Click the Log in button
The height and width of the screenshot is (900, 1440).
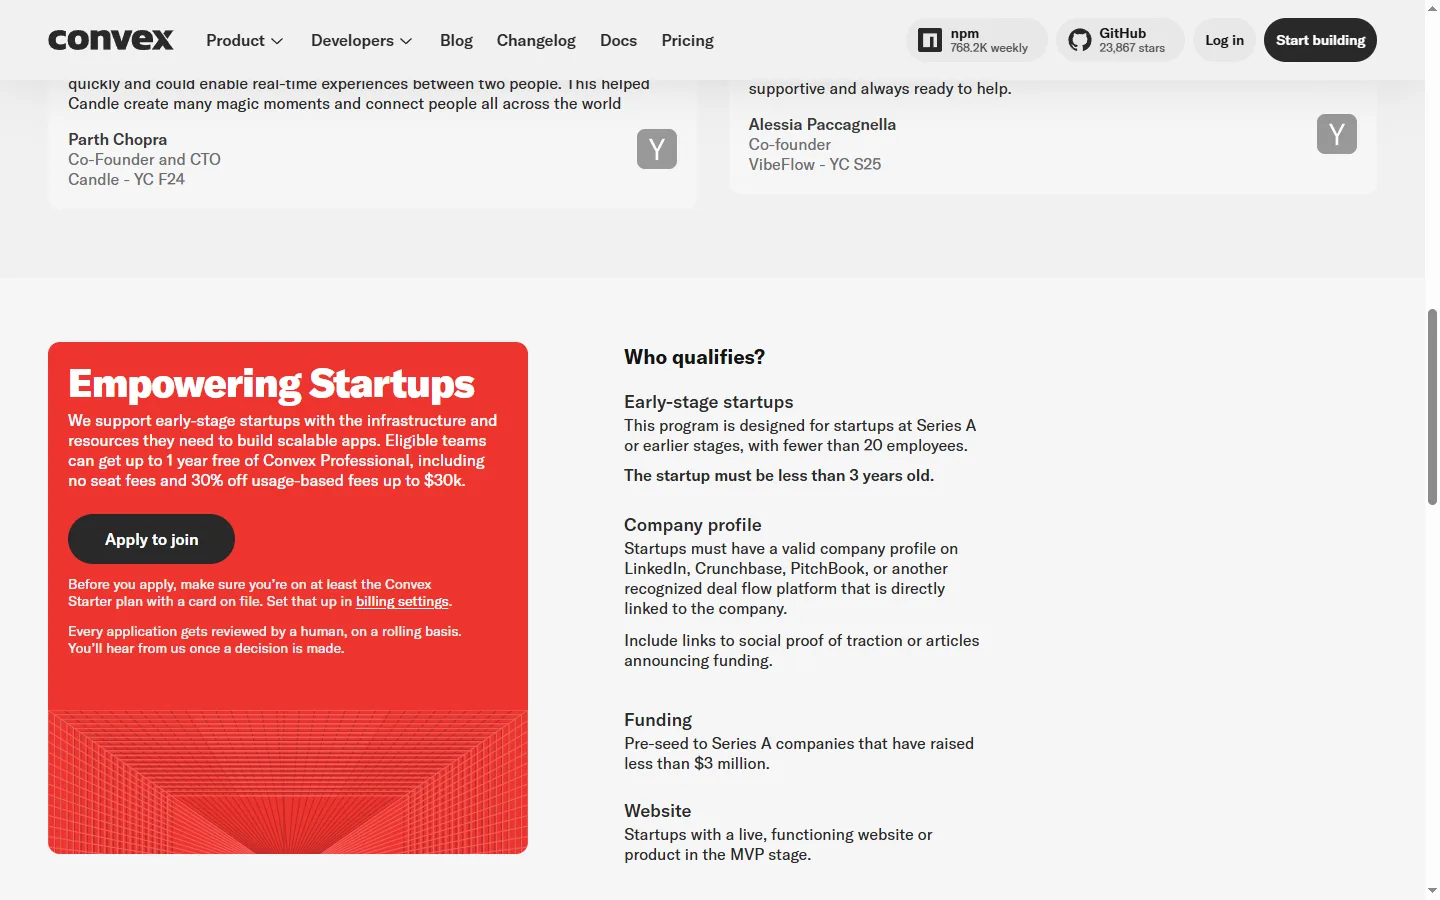click(1224, 40)
